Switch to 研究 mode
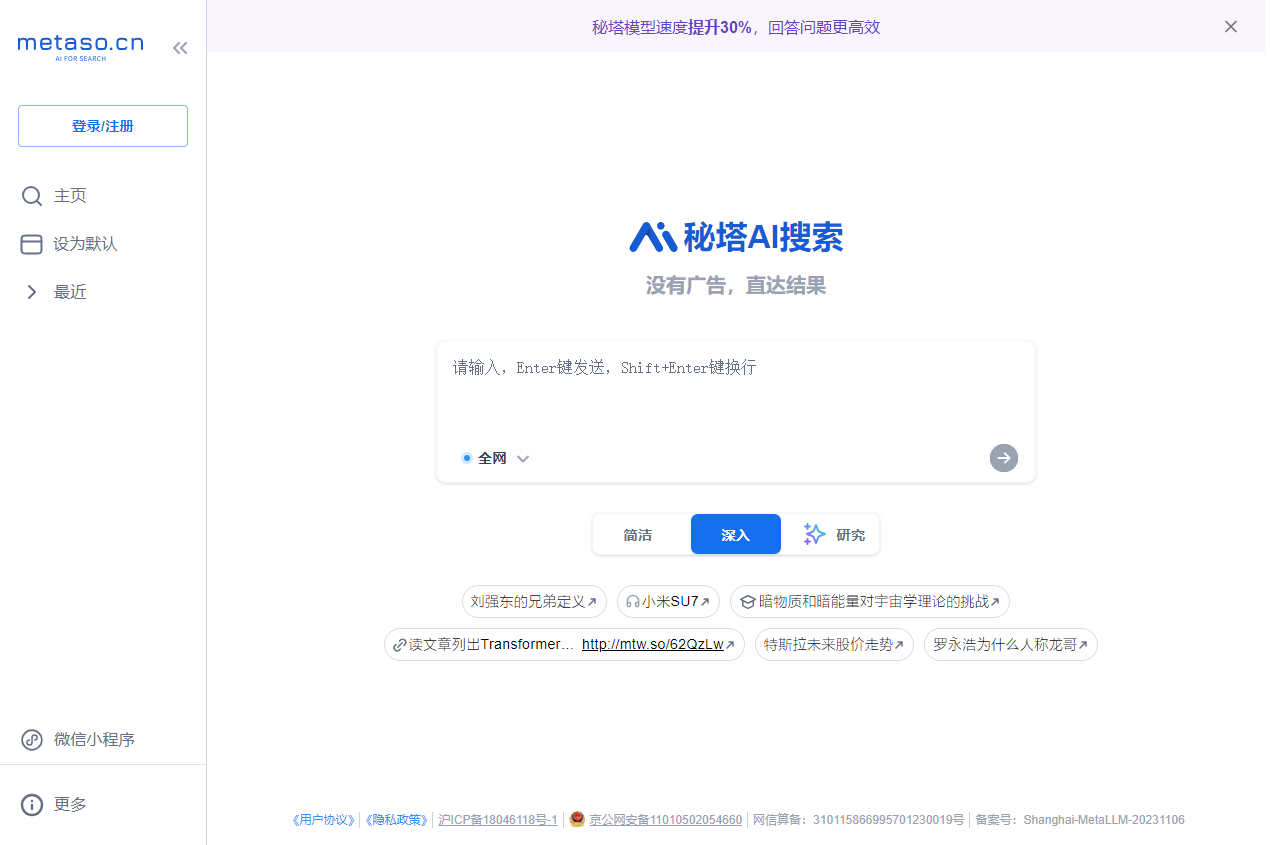 [834, 535]
